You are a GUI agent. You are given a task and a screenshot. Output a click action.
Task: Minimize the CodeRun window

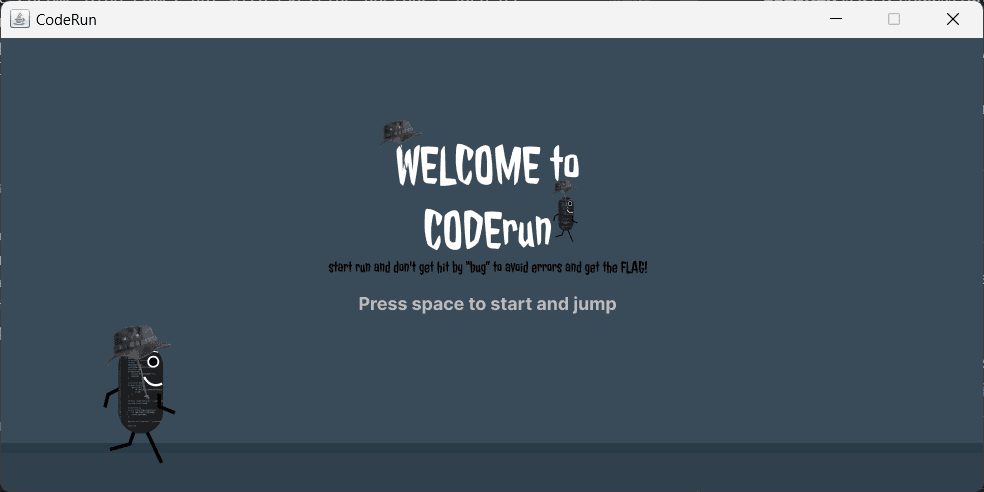click(x=835, y=19)
